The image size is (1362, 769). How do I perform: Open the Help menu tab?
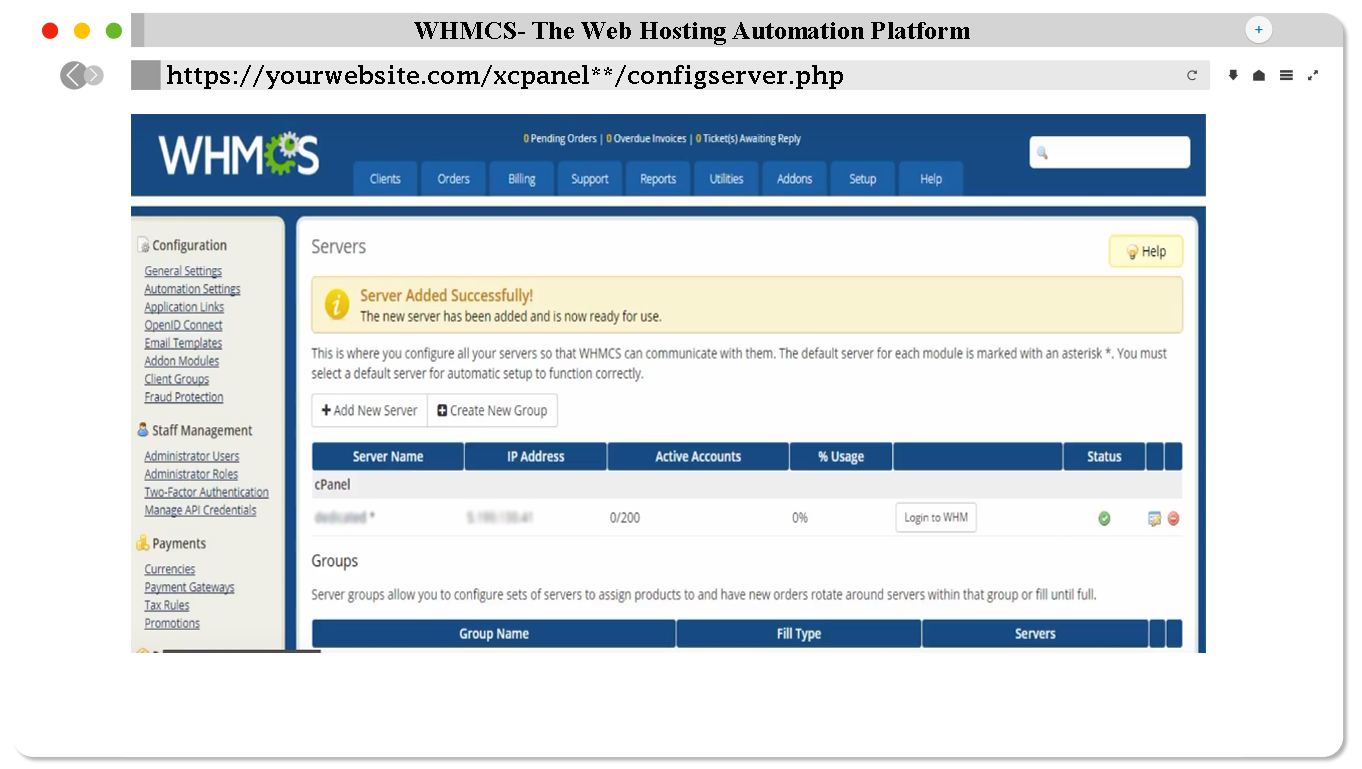(931, 179)
